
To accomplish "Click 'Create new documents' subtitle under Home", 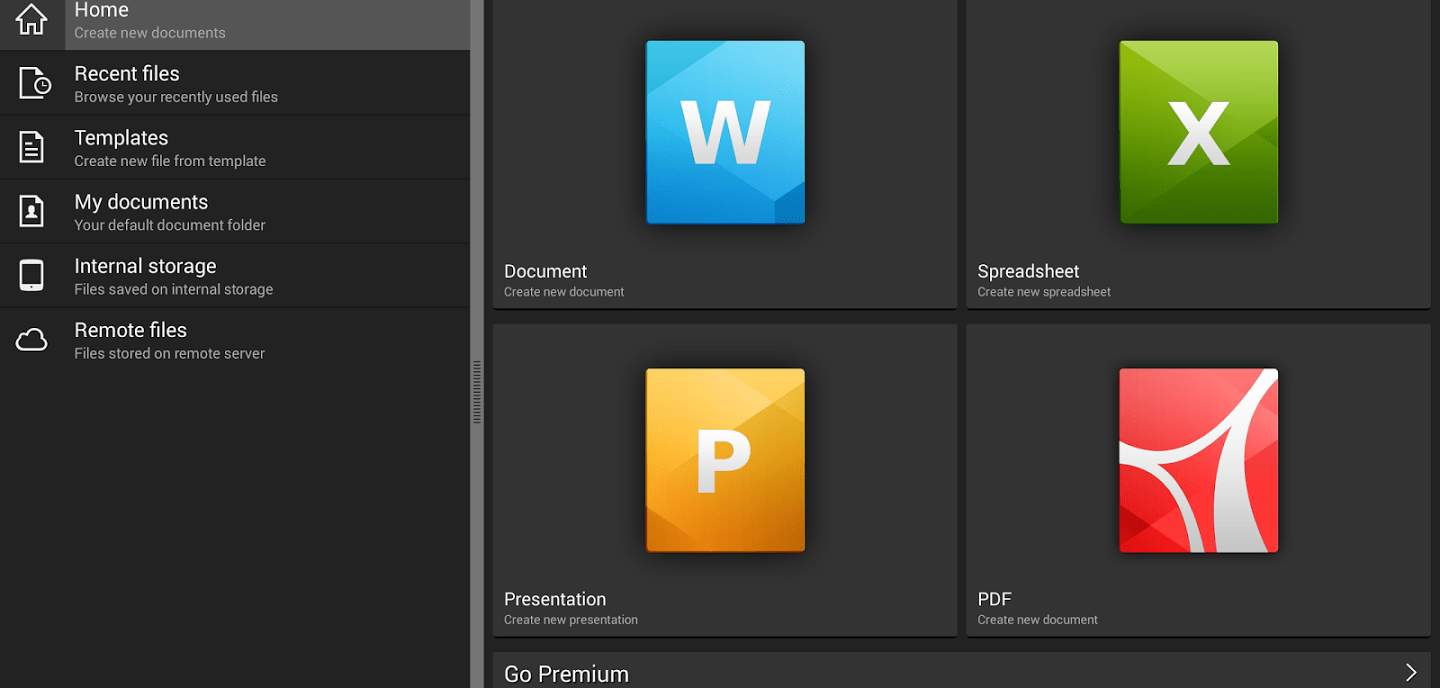I will [150, 33].
